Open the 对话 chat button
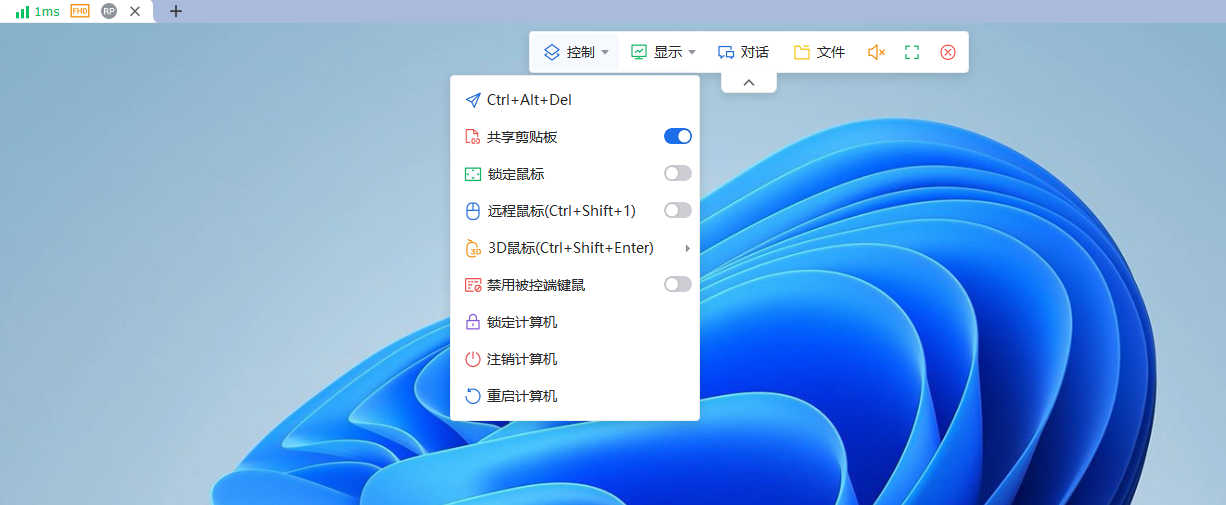The image size is (1226, 505). coord(743,52)
